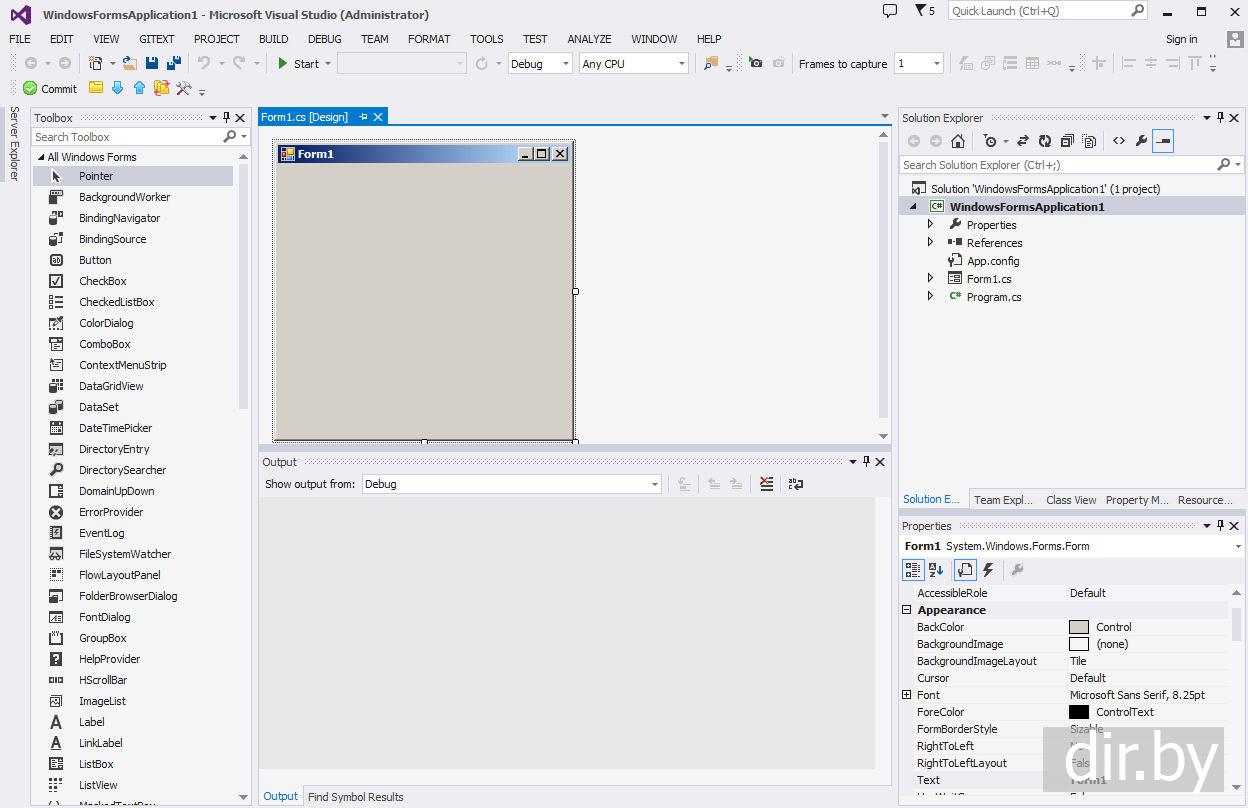1248x808 pixels.
Task: Toggle Categorized view in Properties panel
Action: pyautogui.click(x=913, y=570)
